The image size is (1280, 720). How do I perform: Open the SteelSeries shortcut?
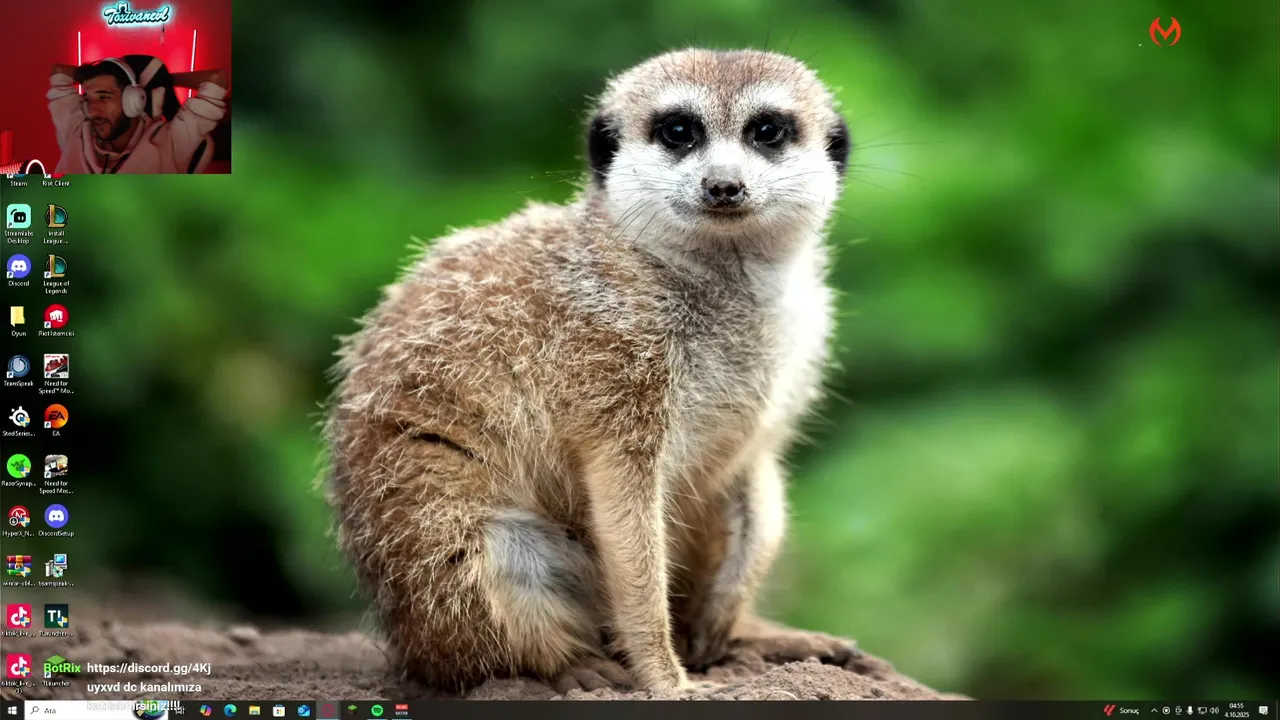click(x=18, y=421)
